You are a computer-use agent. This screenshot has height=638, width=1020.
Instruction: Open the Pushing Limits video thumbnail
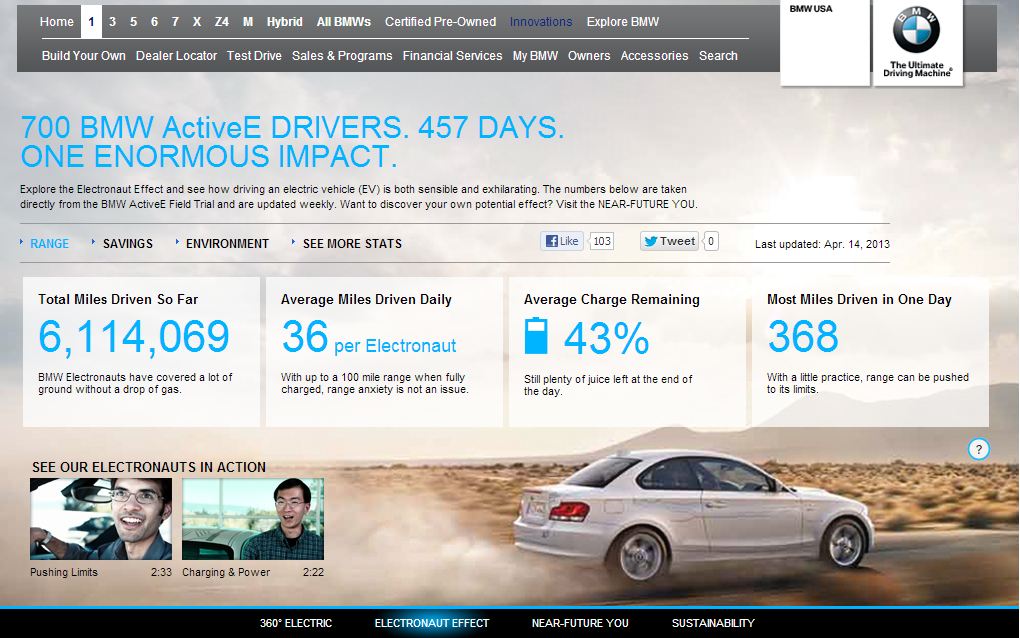[x=101, y=518]
